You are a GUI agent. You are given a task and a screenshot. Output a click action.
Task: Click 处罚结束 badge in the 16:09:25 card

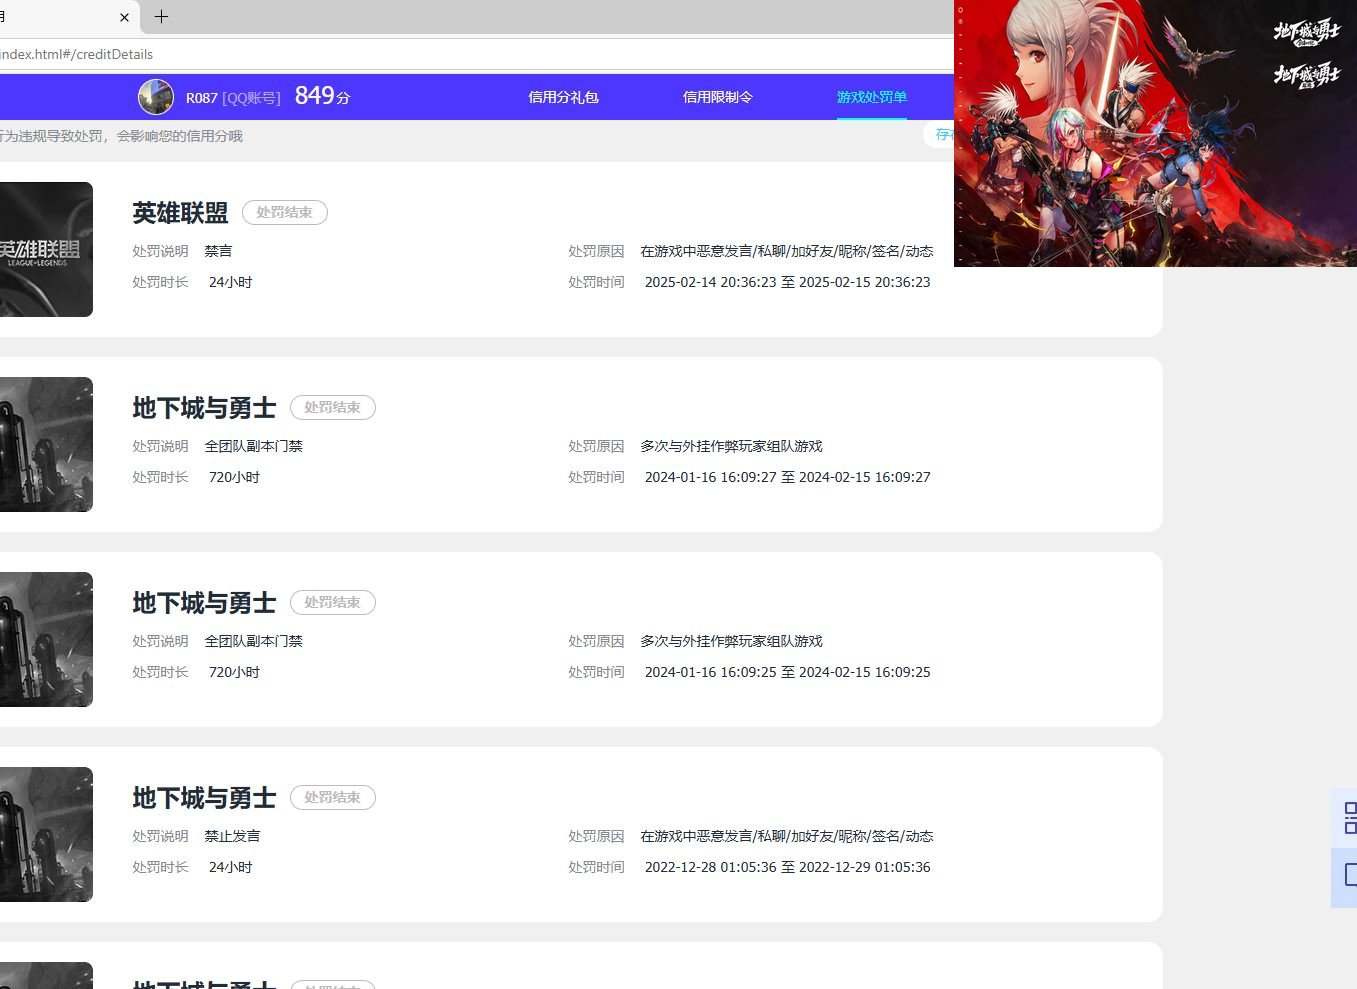point(333,602)
